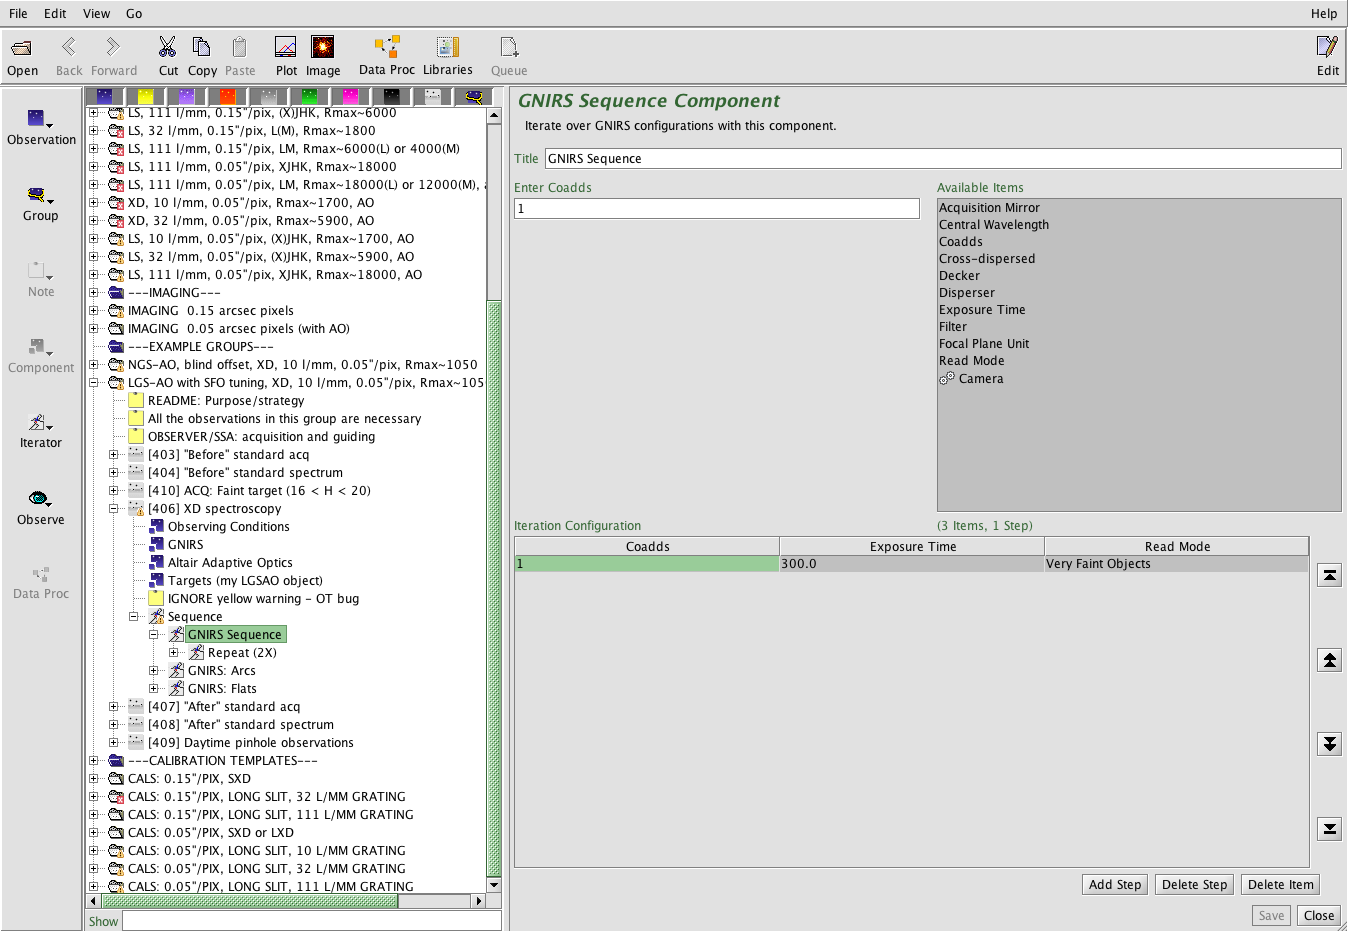Screen dimensions: 1348x931
Task: Click the Queue toolbar icon
Action: [508, 47]
